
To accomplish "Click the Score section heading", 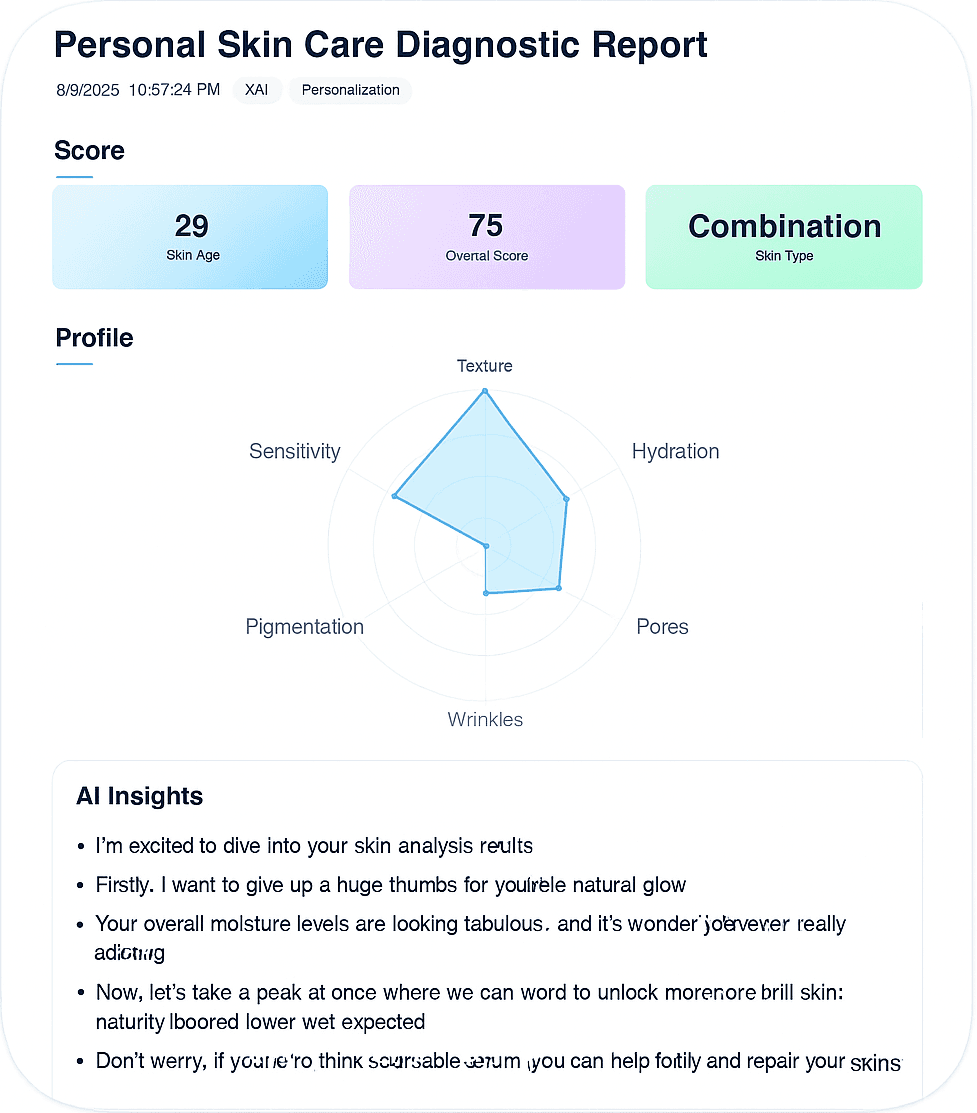I will pyautogui.click(x=89, y=150).
